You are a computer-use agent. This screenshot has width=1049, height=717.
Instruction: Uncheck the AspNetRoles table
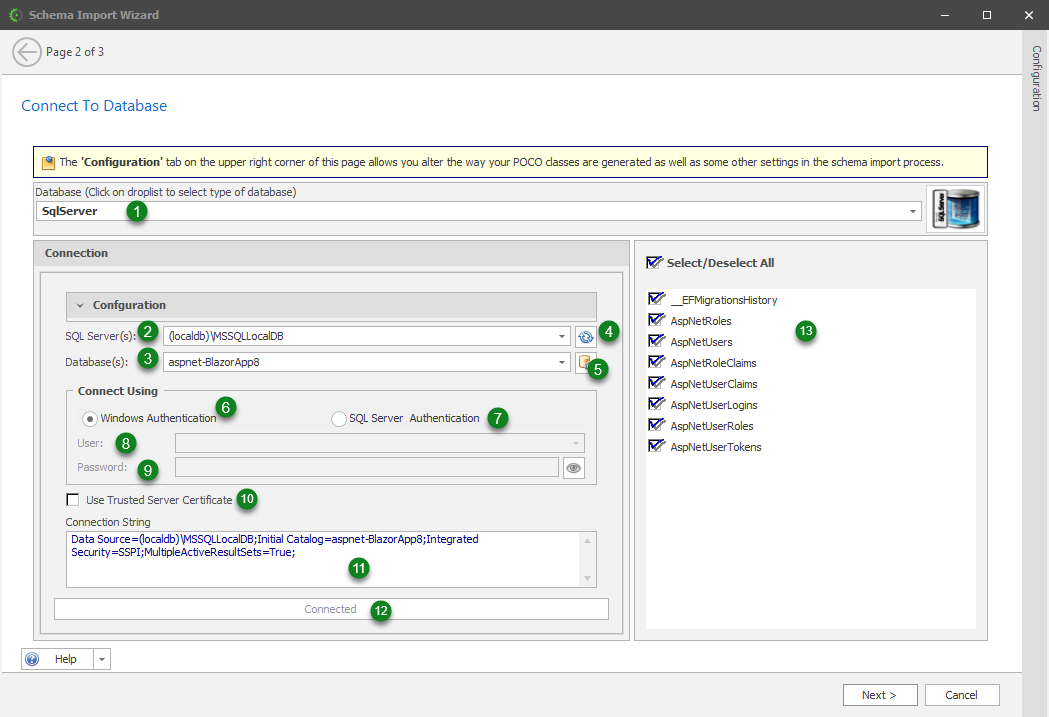pos(655,320)
